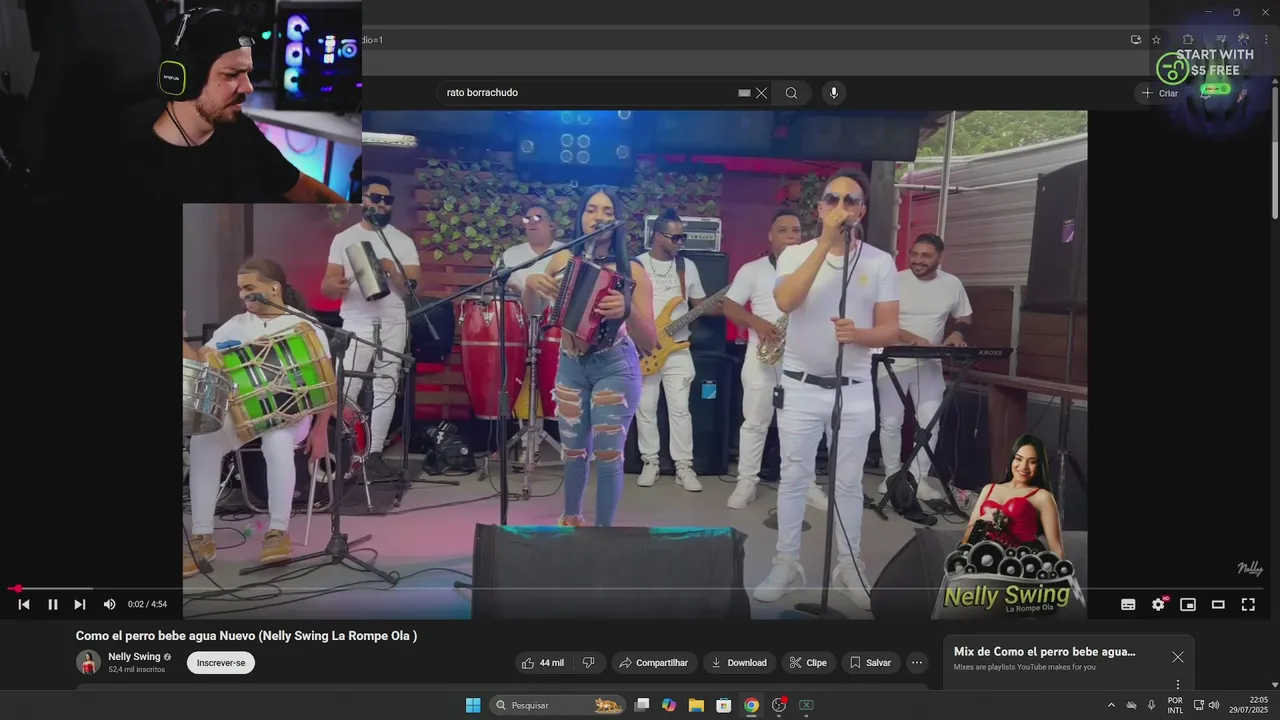Pause the playing video
Viewport: 1280px width, 720px height.
click(52, 604)
